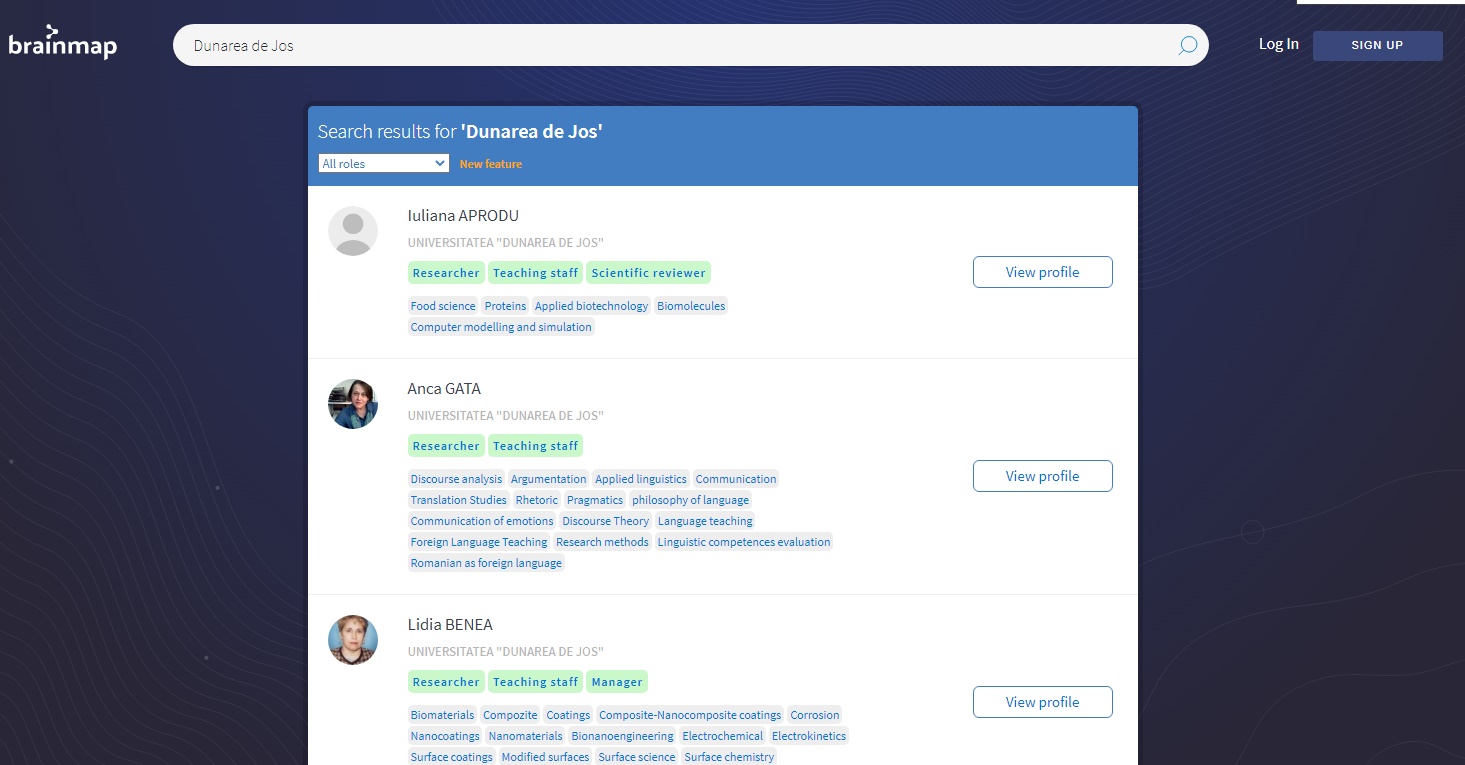This screenshot has width=1465, height=765.
Task: Select the Corrosion tag
Action: pos(815,715)
